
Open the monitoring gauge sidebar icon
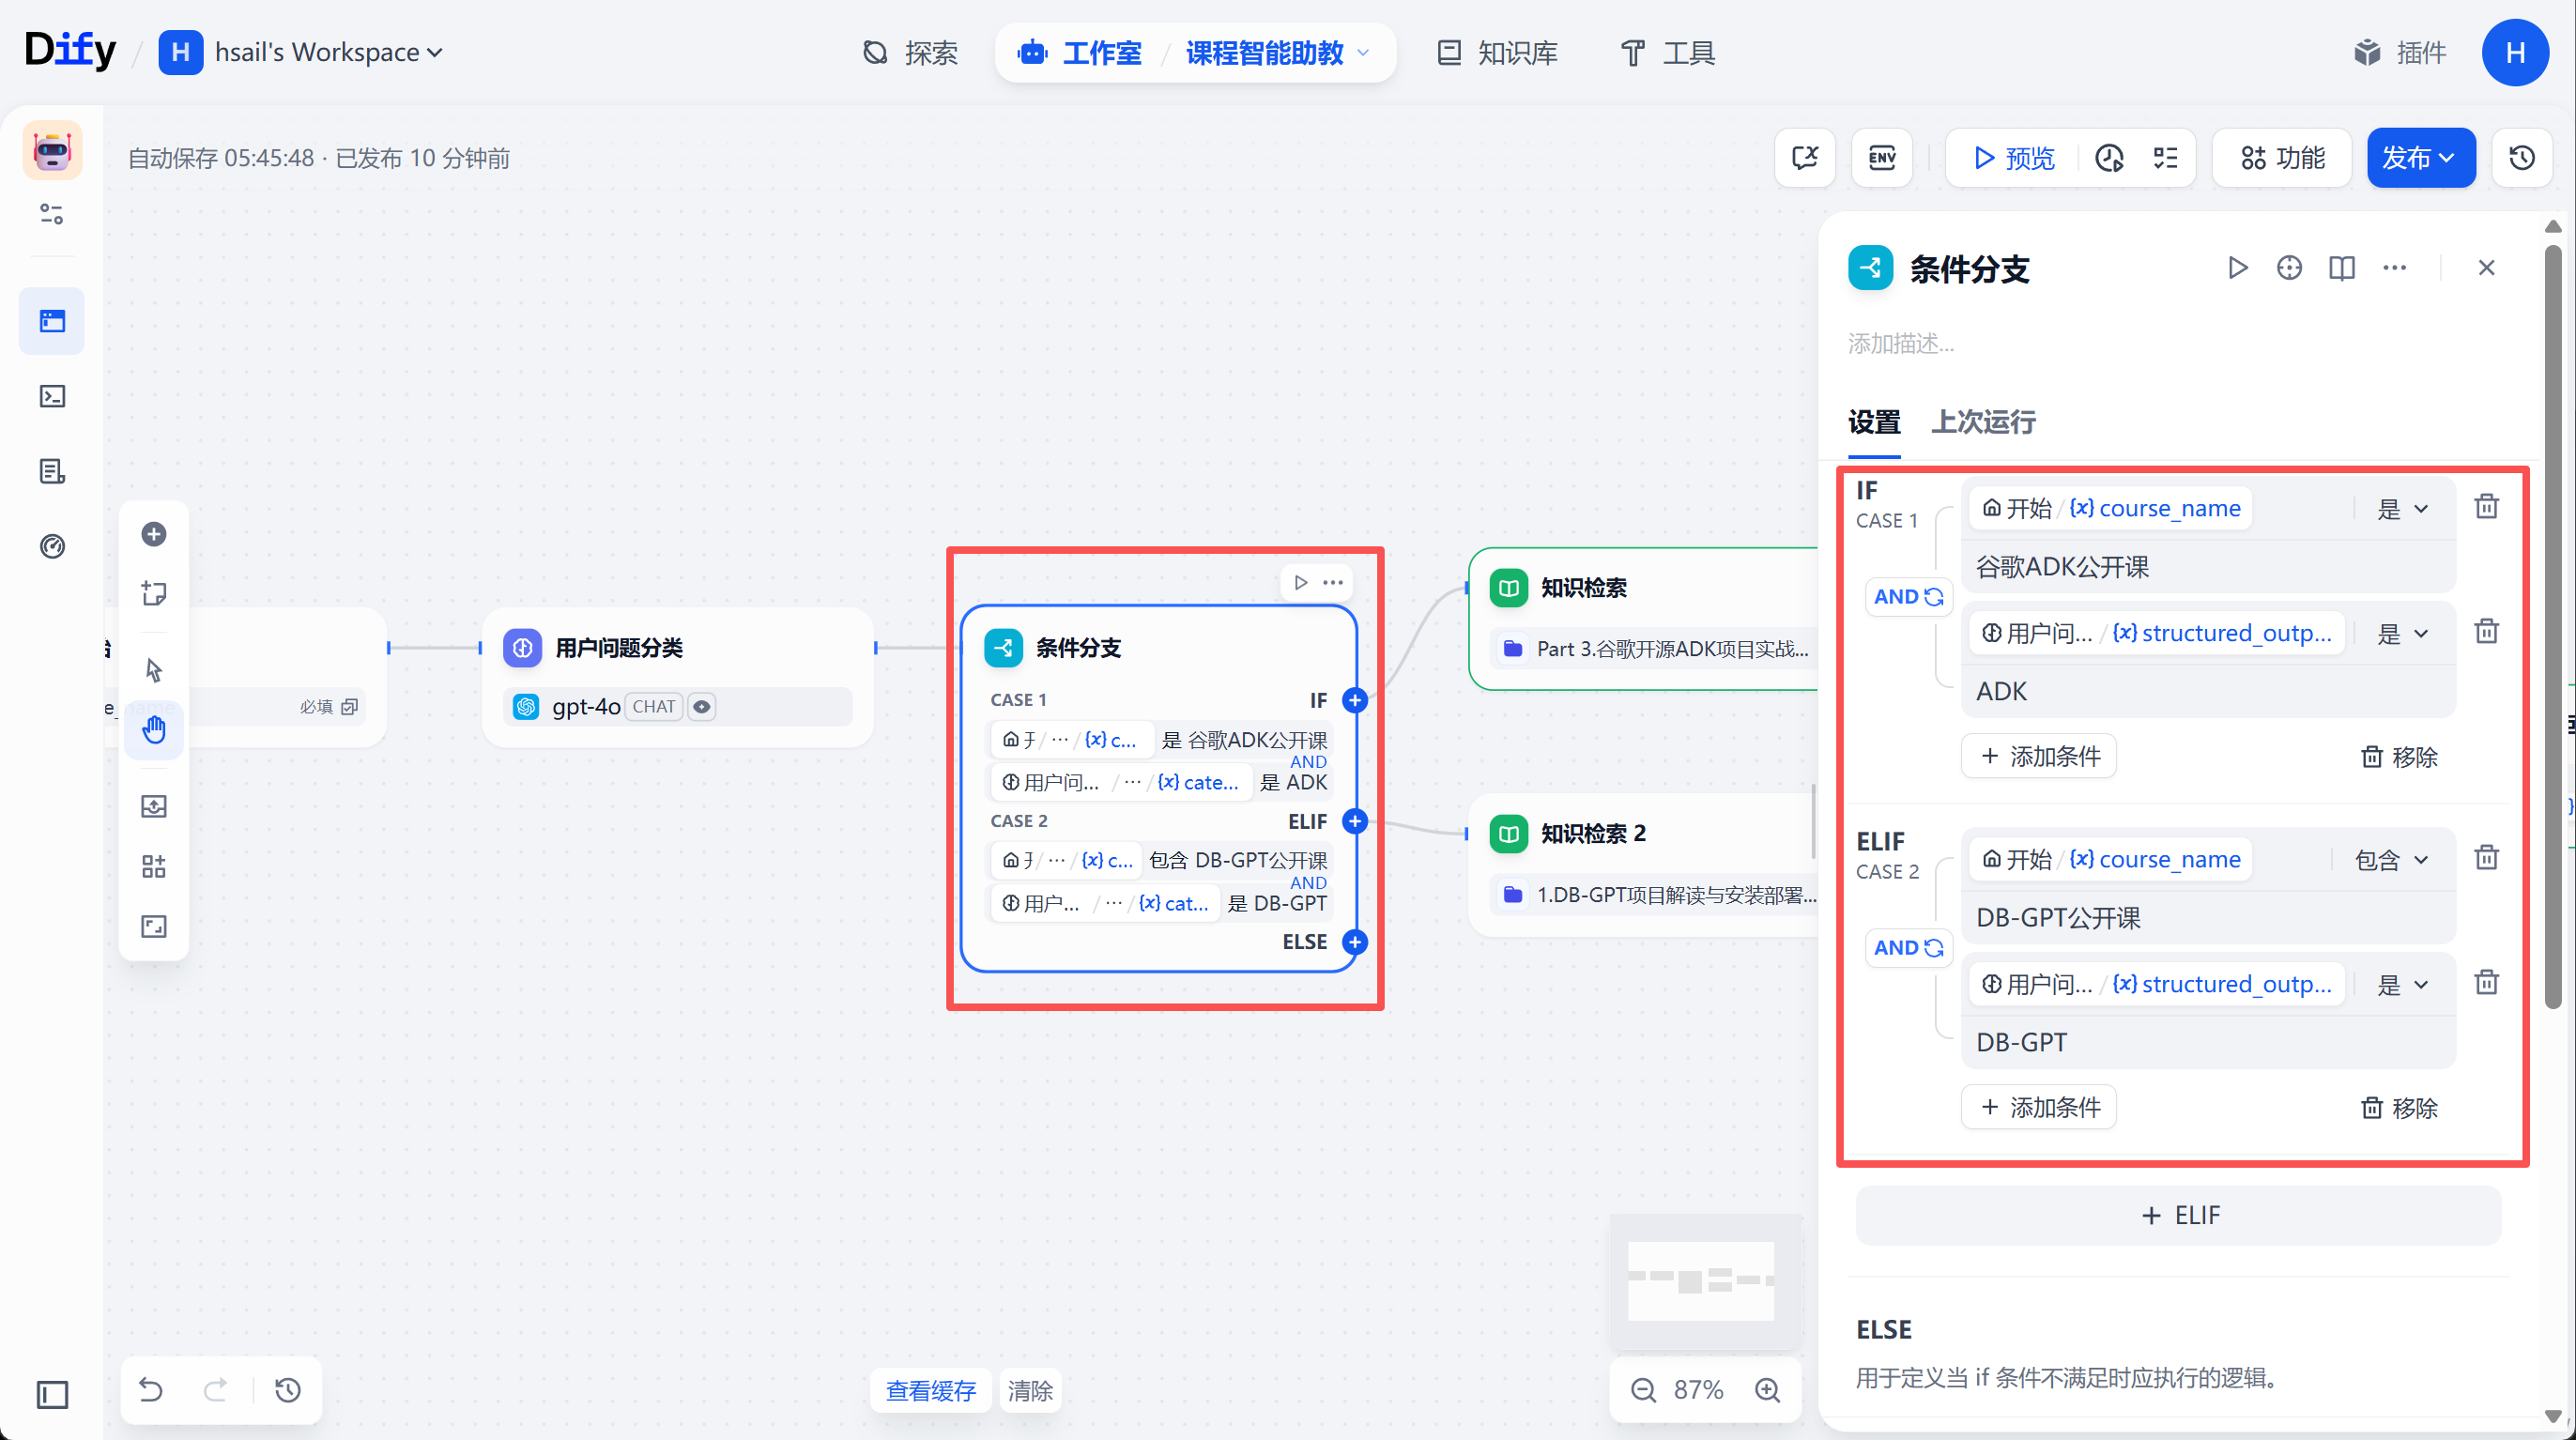(52, 546)
